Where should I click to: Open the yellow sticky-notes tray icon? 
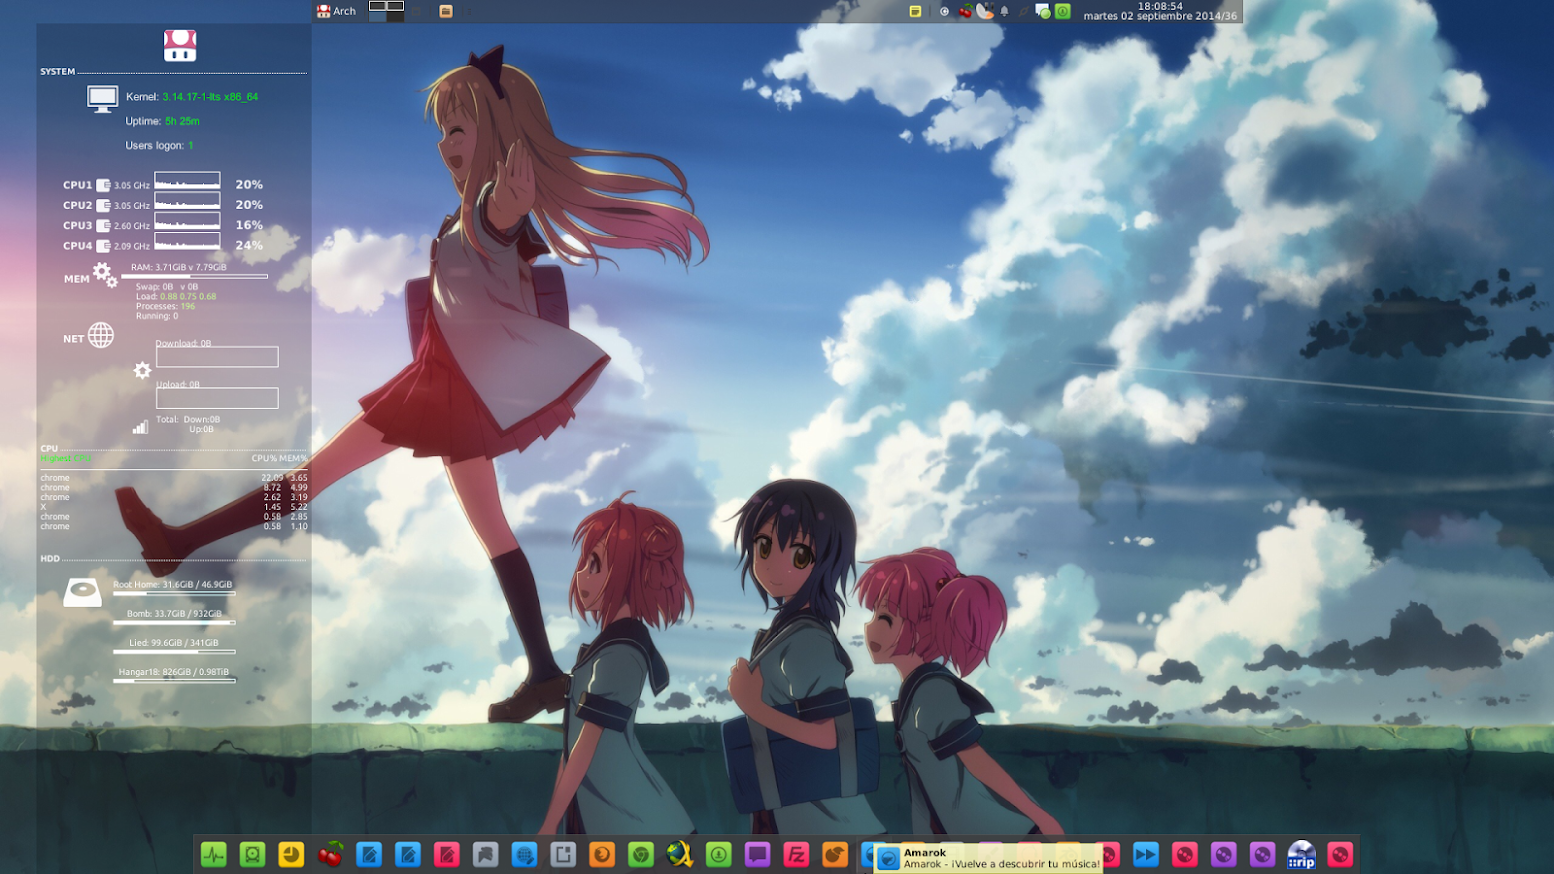[915, 11]
